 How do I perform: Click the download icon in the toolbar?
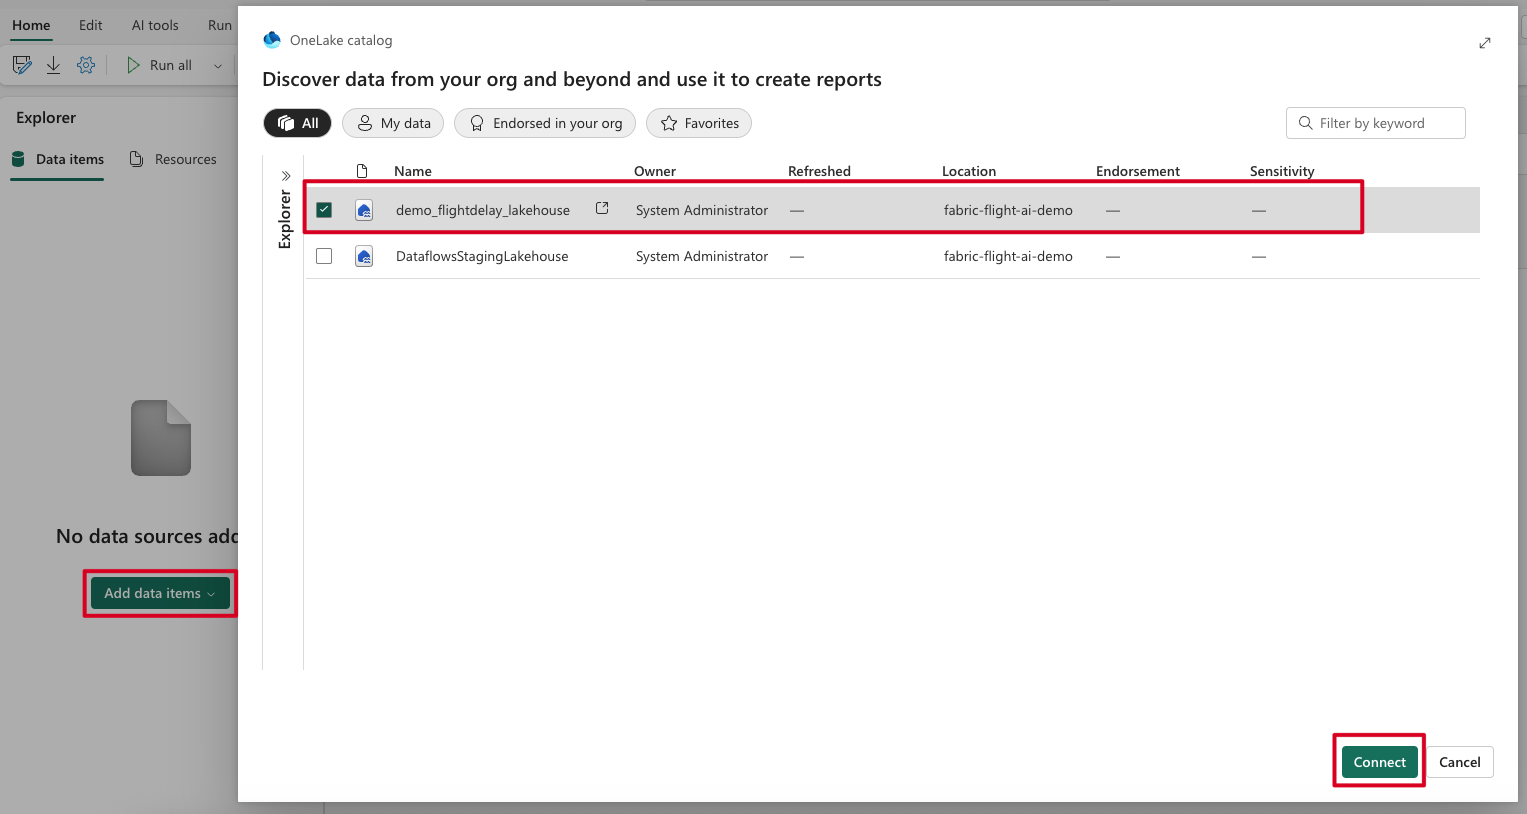[x=54, y=65]
